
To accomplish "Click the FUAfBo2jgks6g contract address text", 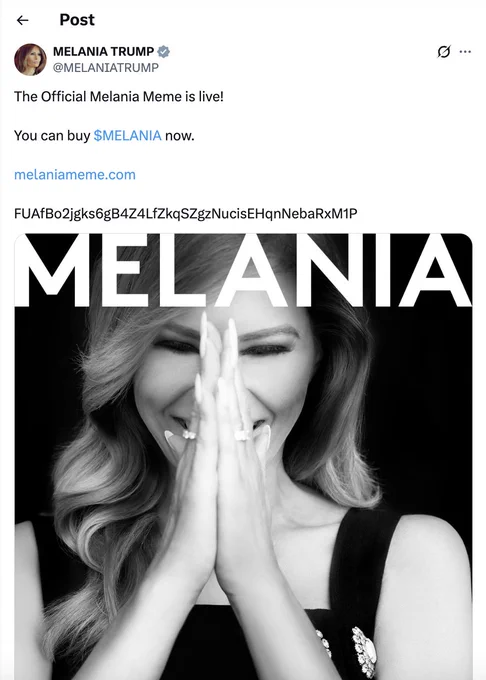I will click(186, 214).
